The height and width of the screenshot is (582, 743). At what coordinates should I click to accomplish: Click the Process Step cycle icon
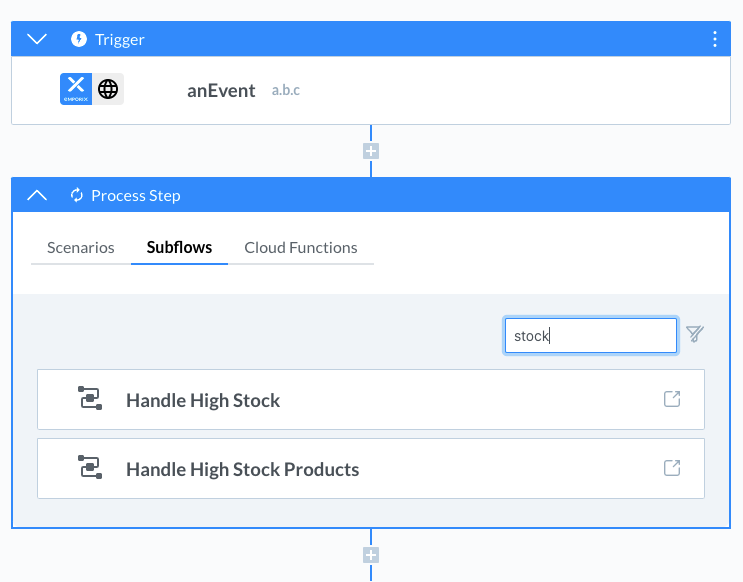pos(76,195)
